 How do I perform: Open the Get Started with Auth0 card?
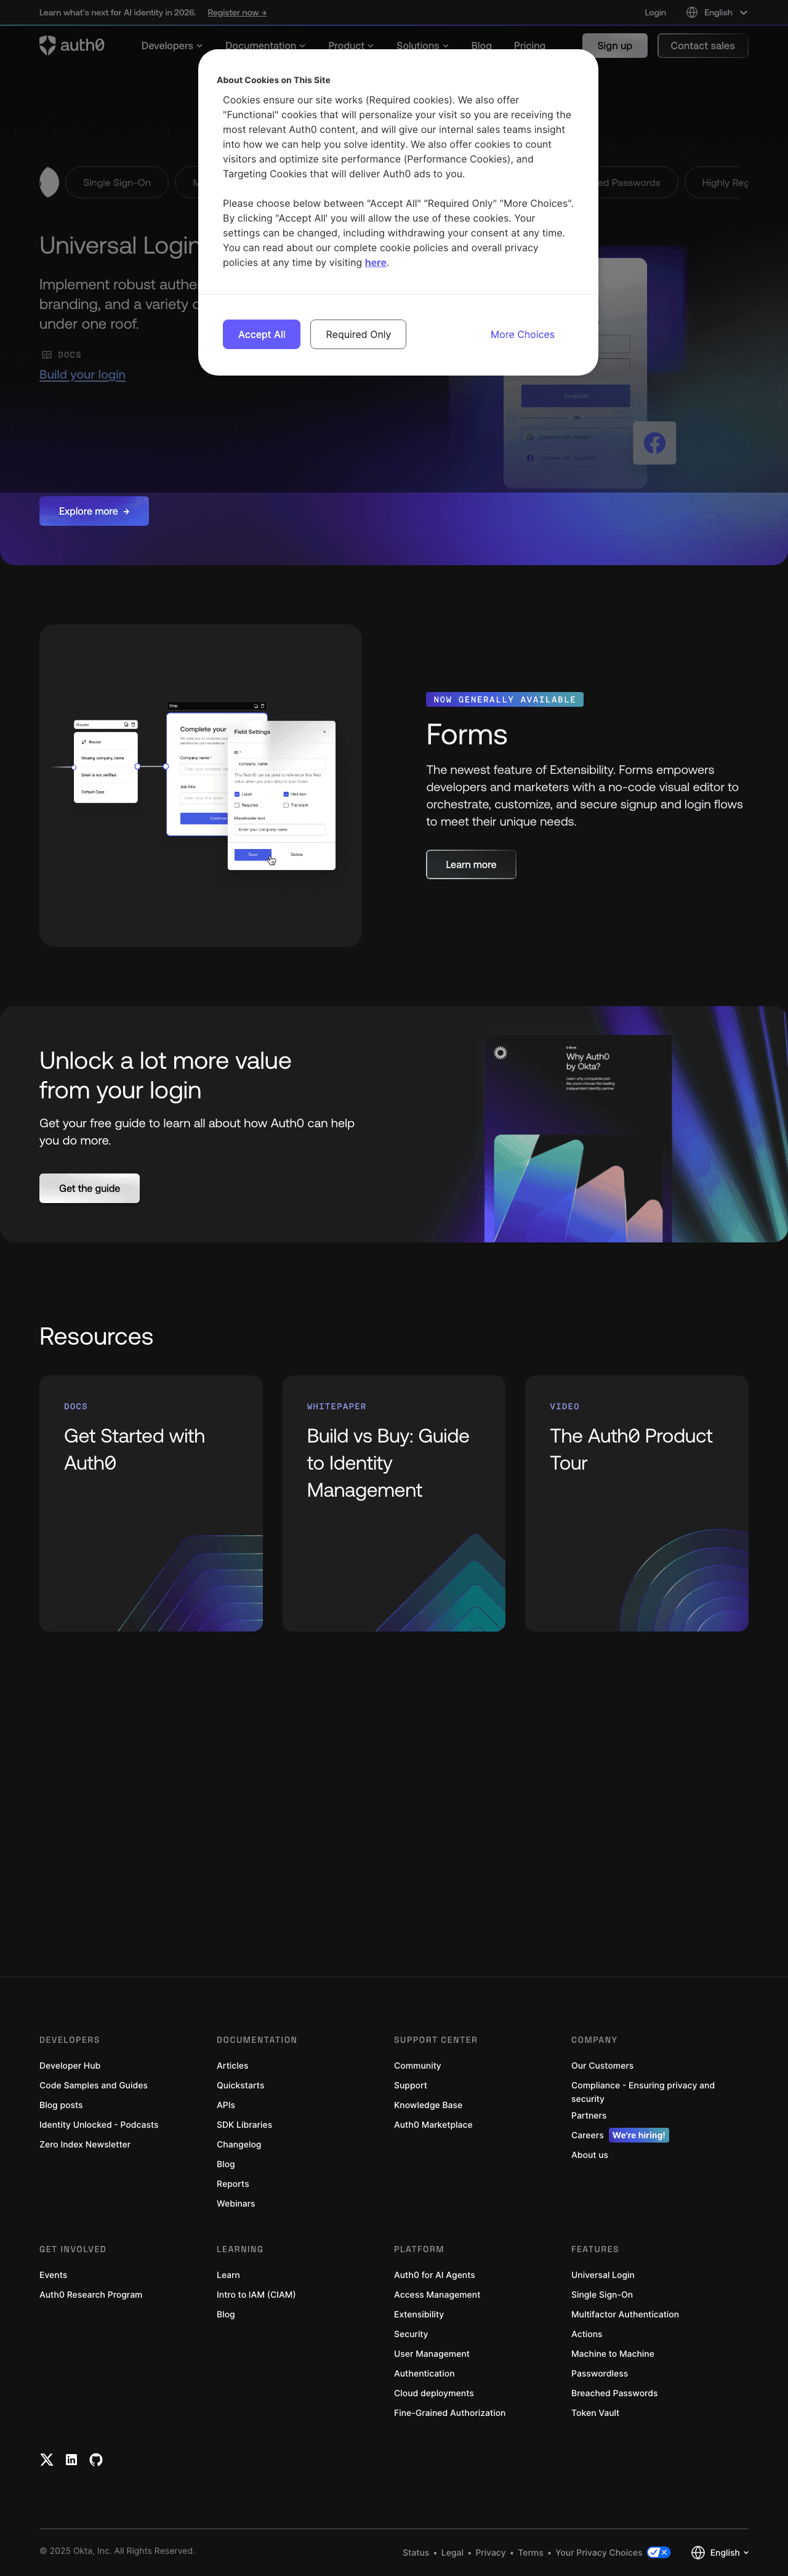pyautogui.click(x=151, y=1503)
